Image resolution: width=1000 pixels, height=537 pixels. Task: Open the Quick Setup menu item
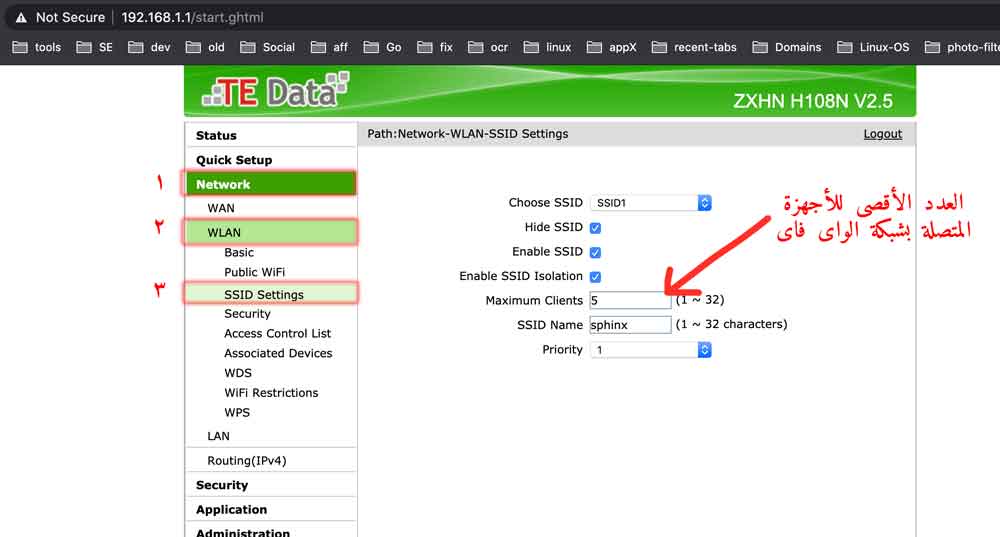(234, 160)
